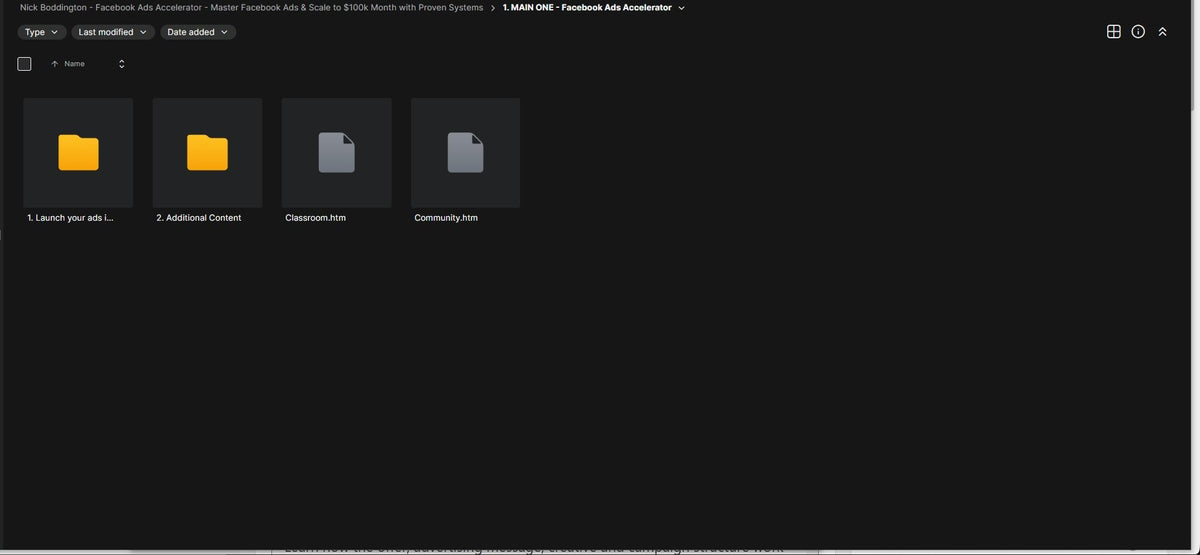Toggle sort direction arrows next to Name
Screen dimensions: 1200x555
pos(122,64)
